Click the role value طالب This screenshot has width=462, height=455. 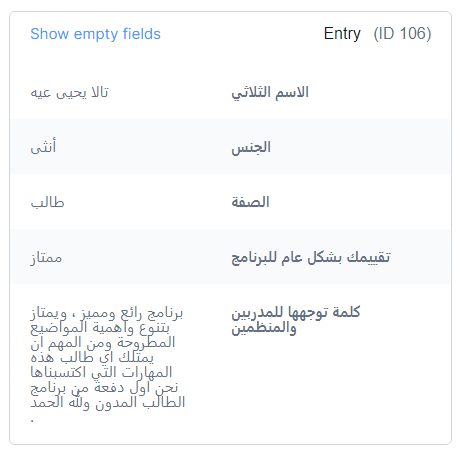pos(47,202)
